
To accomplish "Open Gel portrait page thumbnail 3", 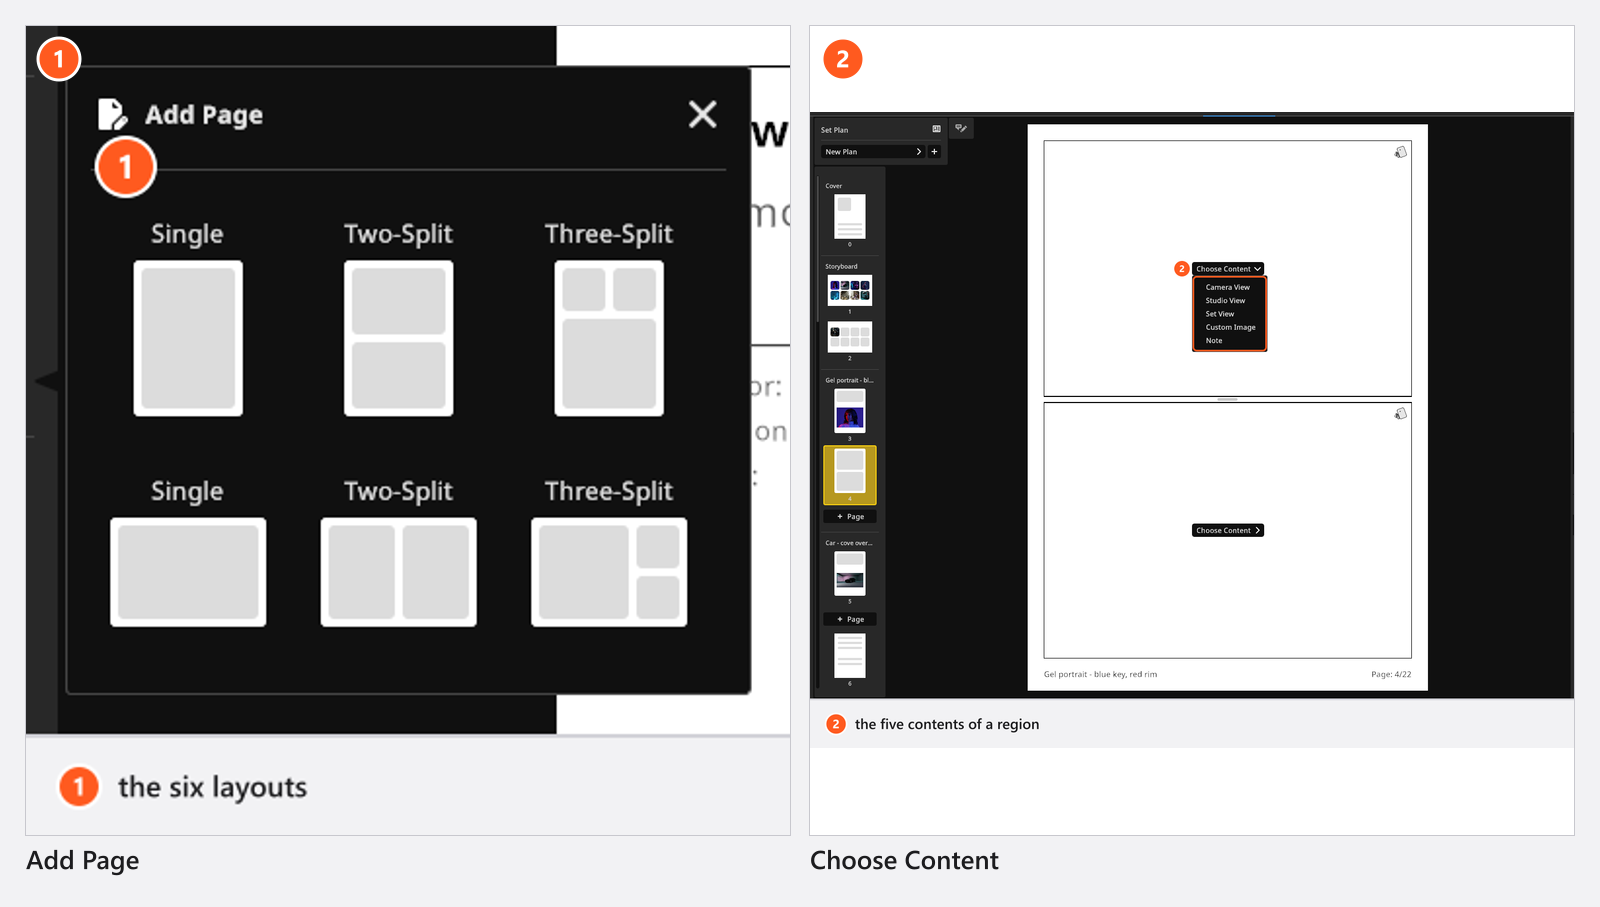I will pos(850,411).
